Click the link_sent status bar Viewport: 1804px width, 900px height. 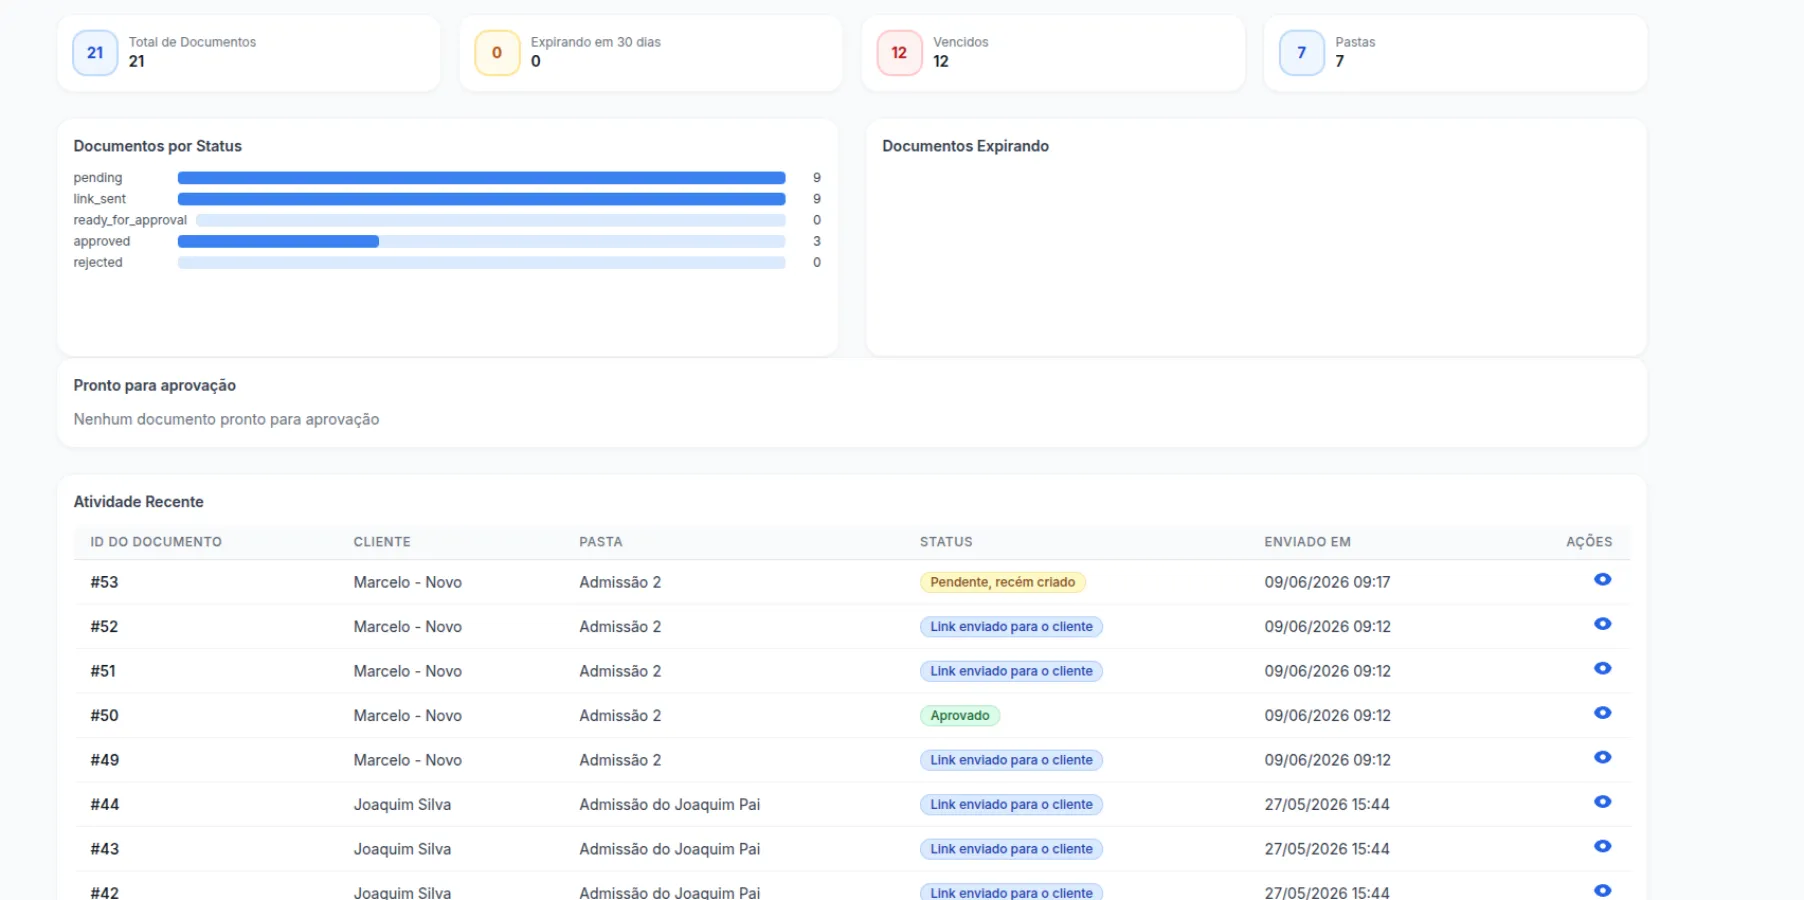481,199
